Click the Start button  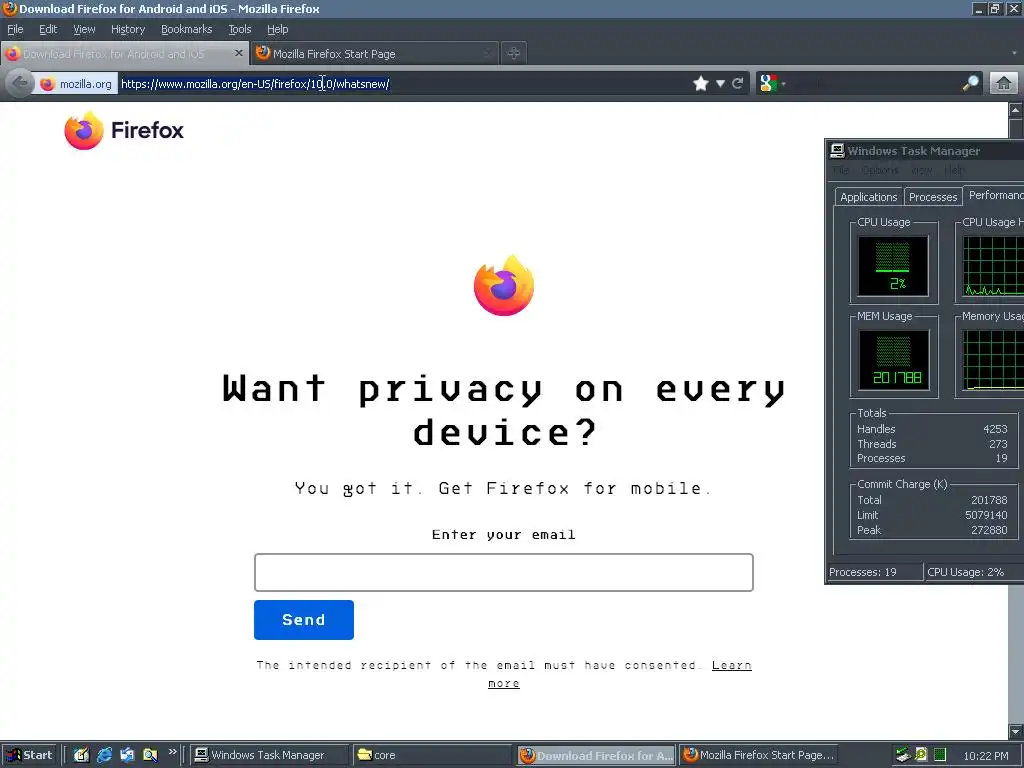tap(30, 755)
